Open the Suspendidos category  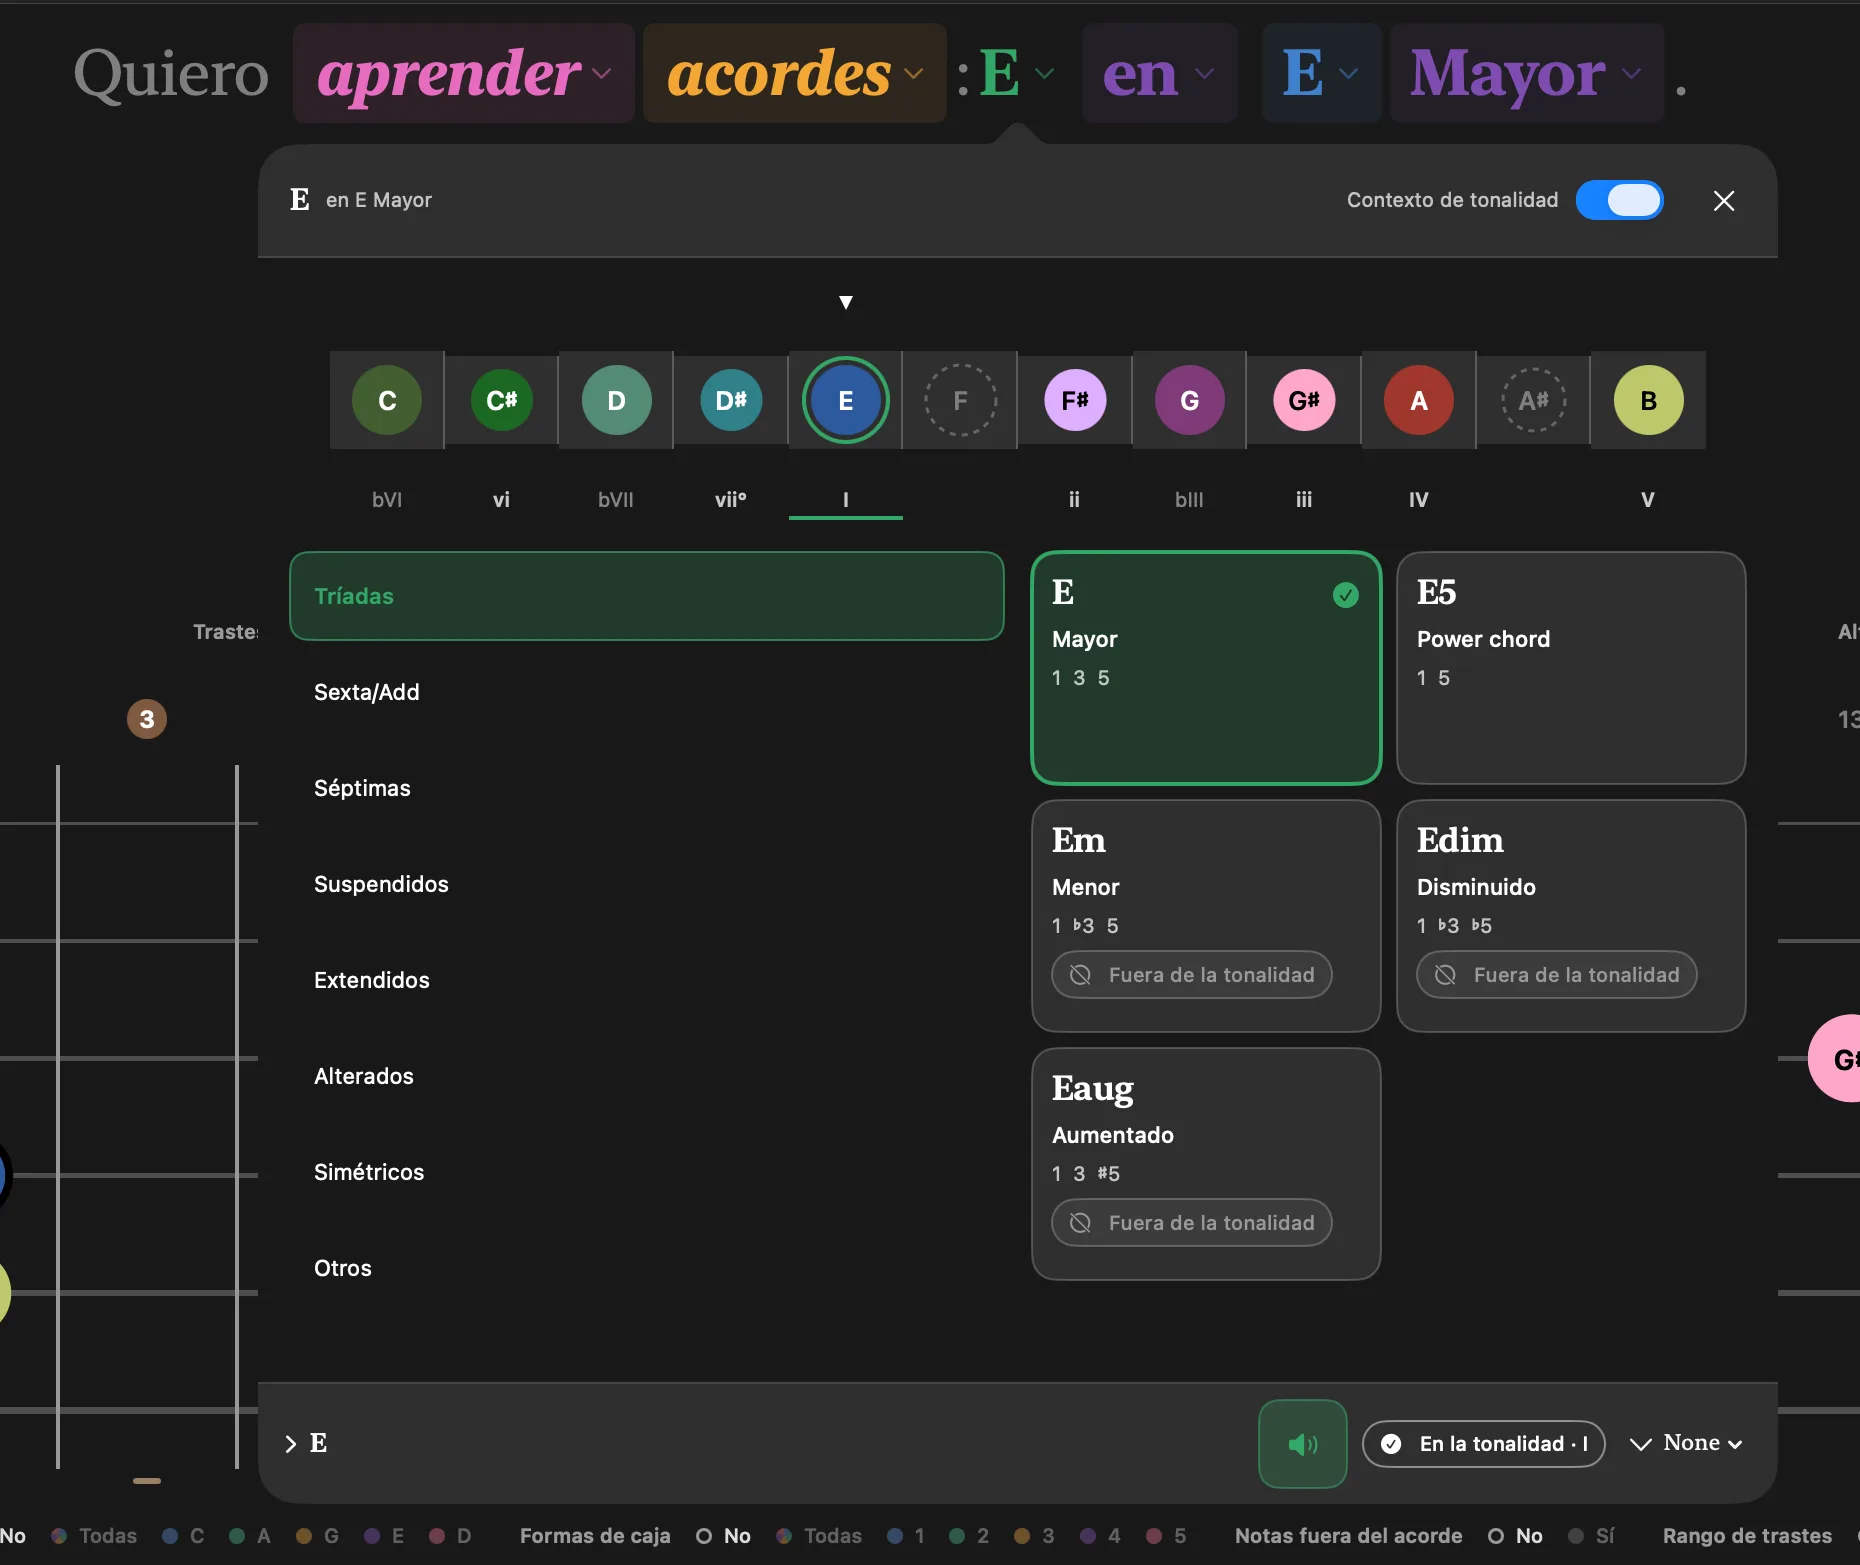[646, 884]
